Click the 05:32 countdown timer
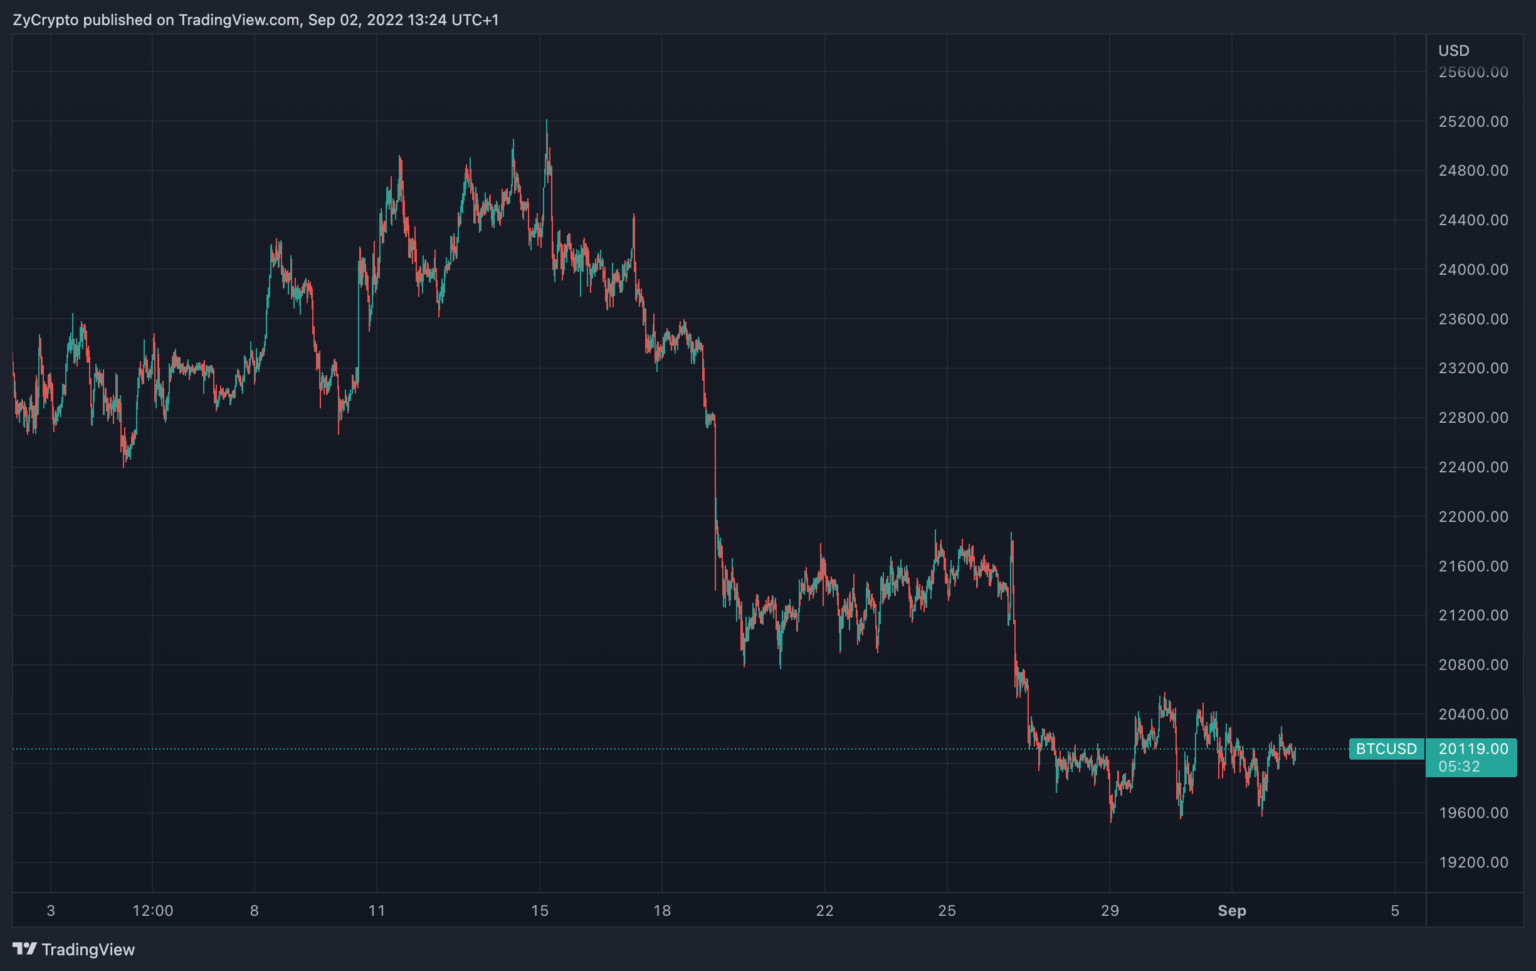1536x971 pixels. coord(1459,767)
